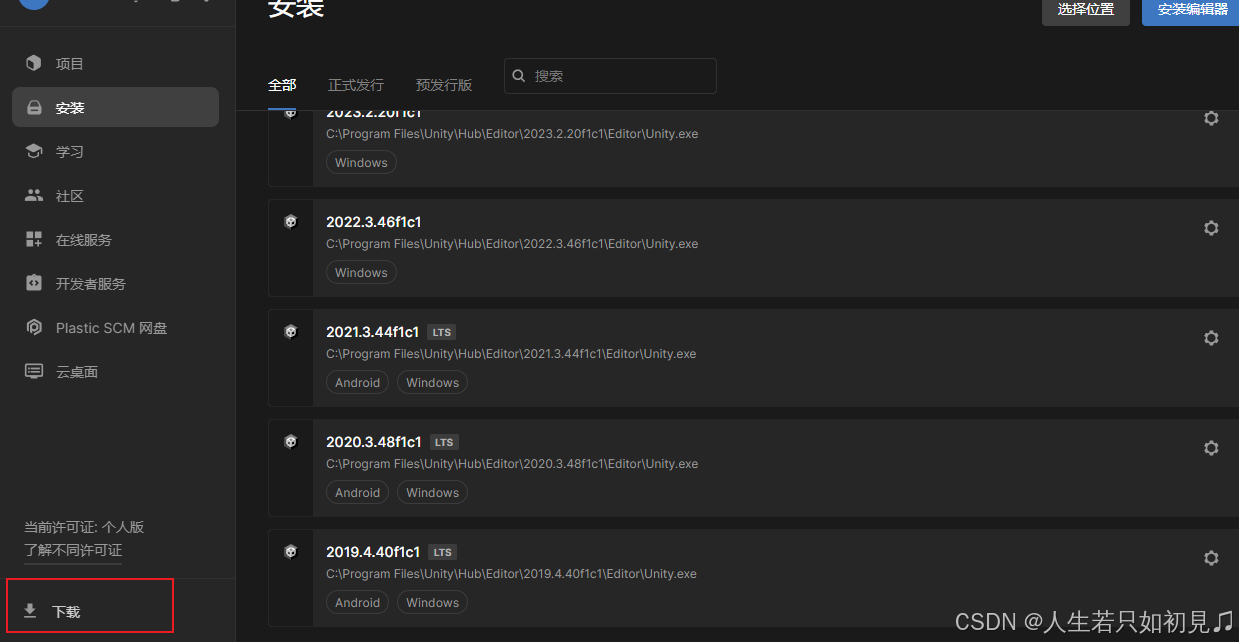Click Android tag under 2021.3.44f1c1
The width and height of the screenshot is (1239, 642).
tap(357, 382)
